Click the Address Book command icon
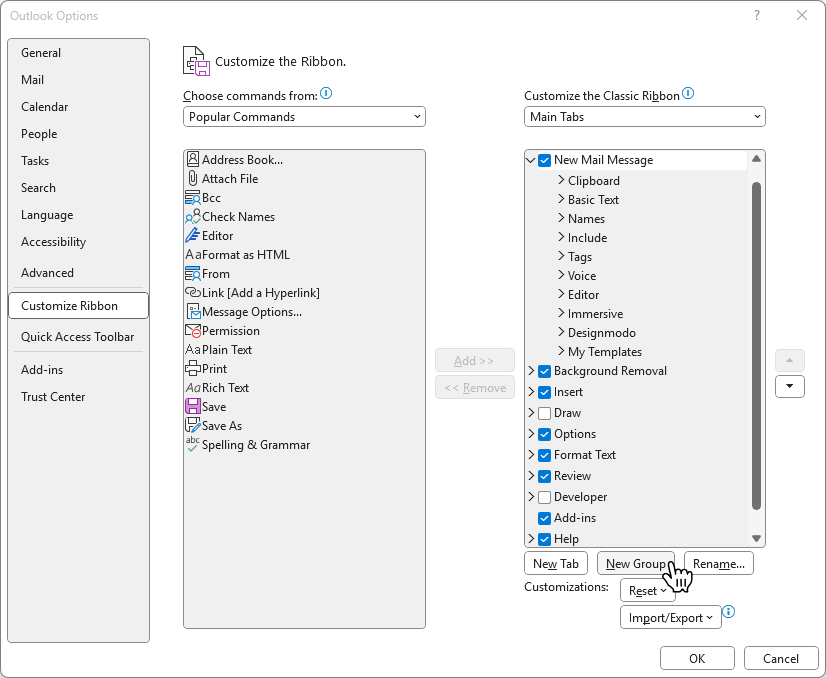Viewport: 826px width, 678px height. [193, 159]
